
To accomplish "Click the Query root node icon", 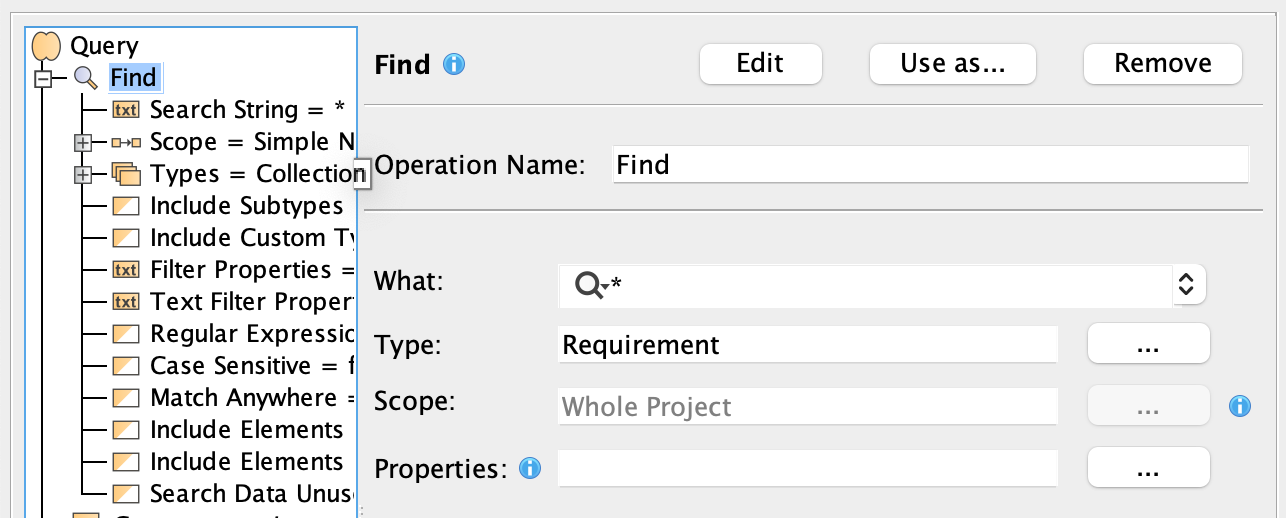I will pyautogui.click(x=47, y=46).
